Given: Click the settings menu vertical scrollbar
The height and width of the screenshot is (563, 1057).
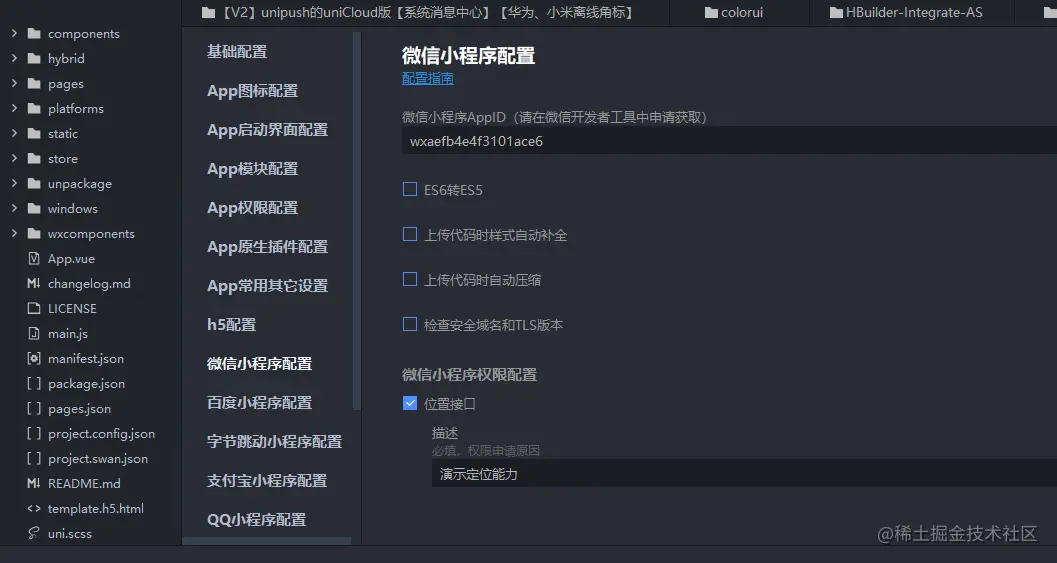Looking at the screenshot, I should click(x=357, y=221).
